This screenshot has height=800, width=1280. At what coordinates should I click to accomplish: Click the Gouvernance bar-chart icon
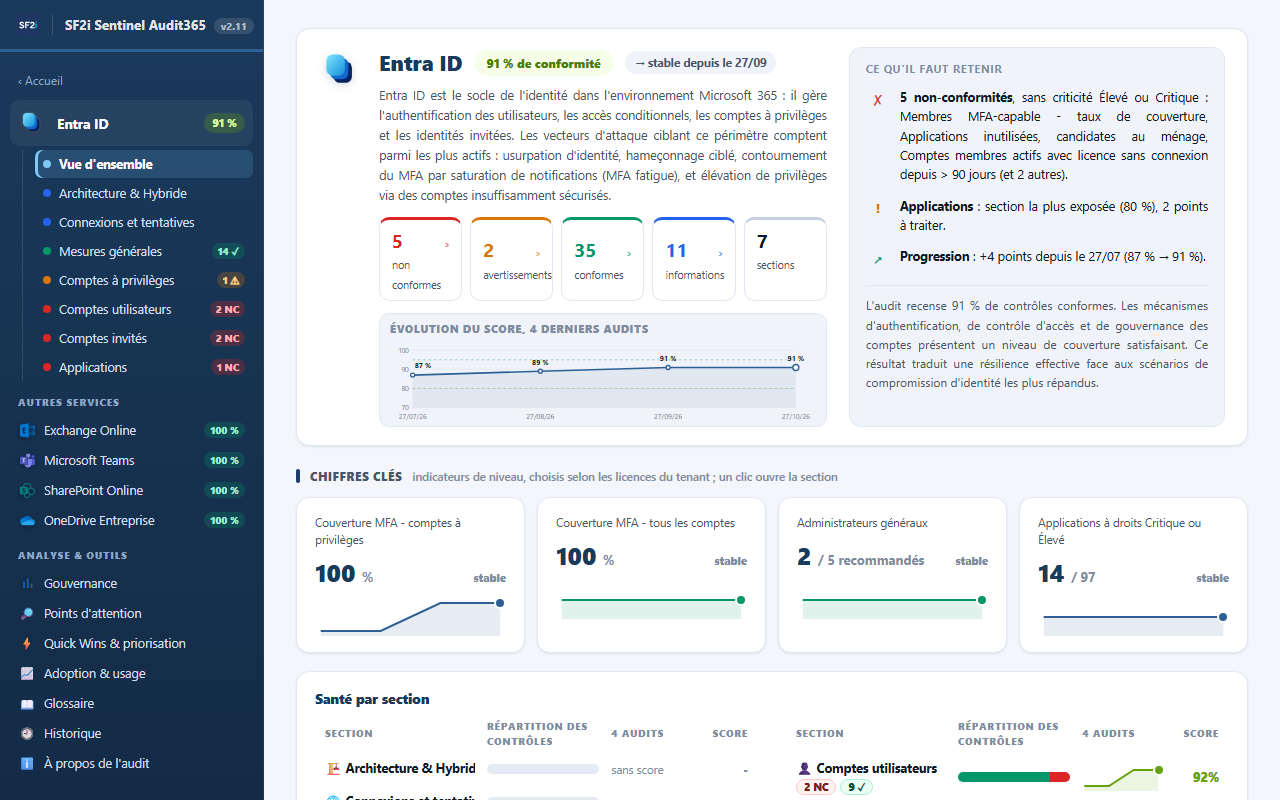[x=27, y=584]
